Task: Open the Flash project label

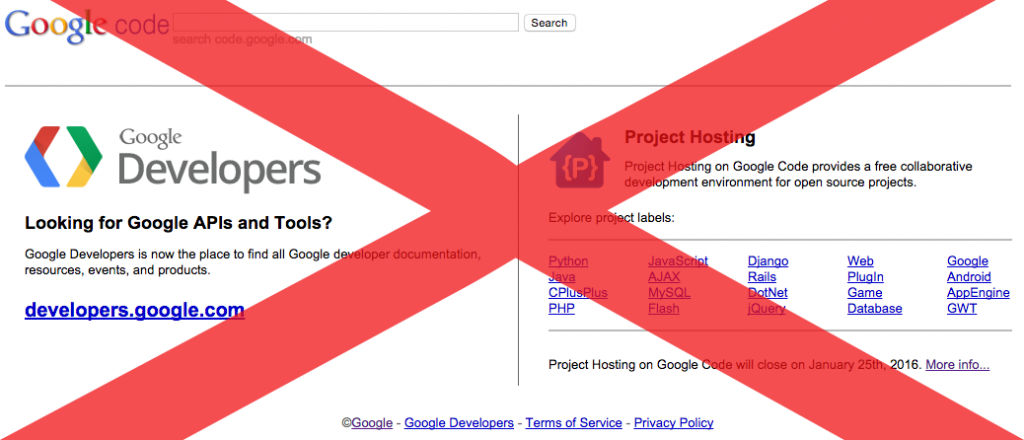Action: point(664,308)
